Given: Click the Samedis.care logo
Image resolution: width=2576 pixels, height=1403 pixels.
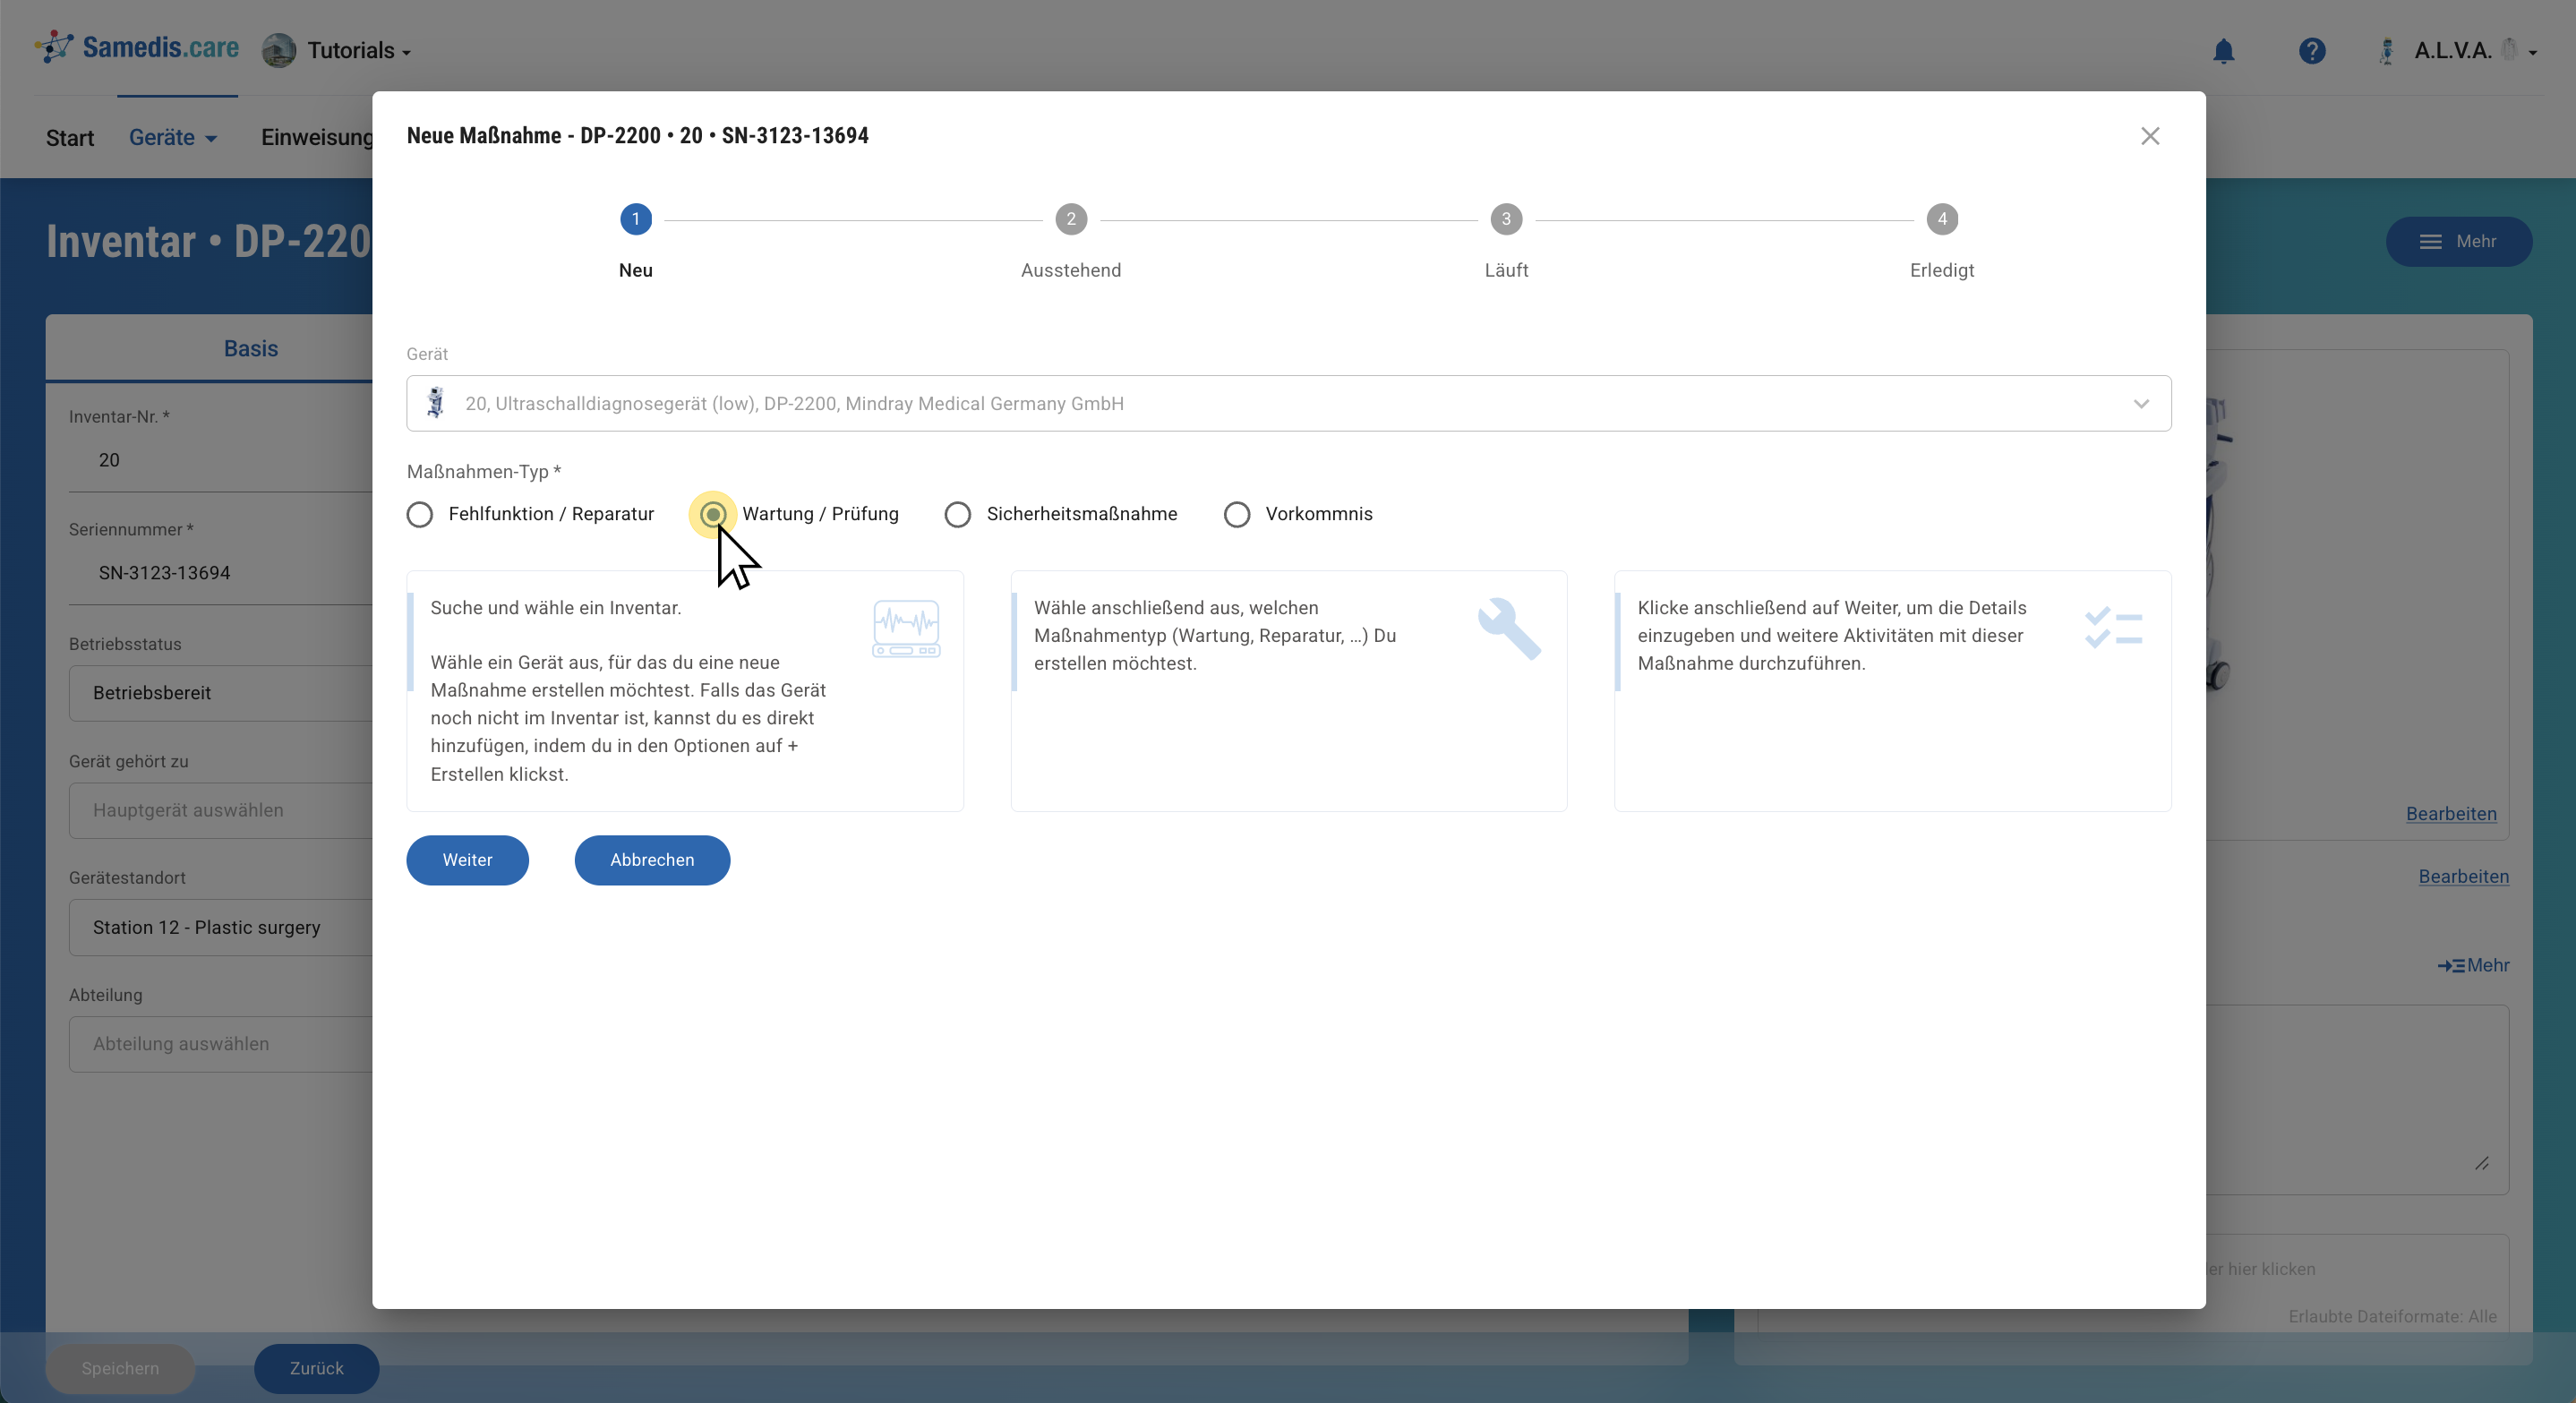Looking at the screenshot, I should click(138, 48).
